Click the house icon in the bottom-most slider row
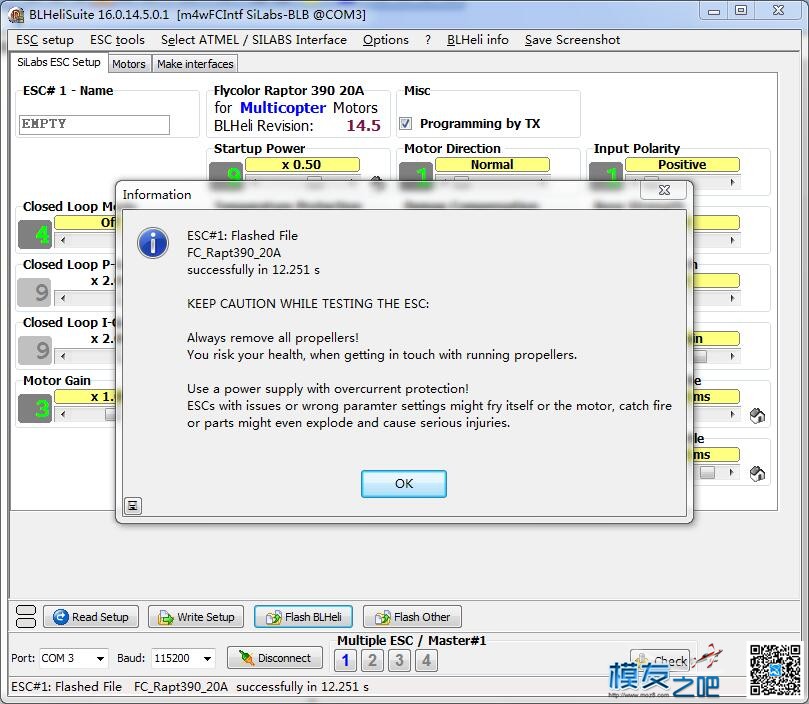This screenshot has height=704, width=809. point(757,473)
